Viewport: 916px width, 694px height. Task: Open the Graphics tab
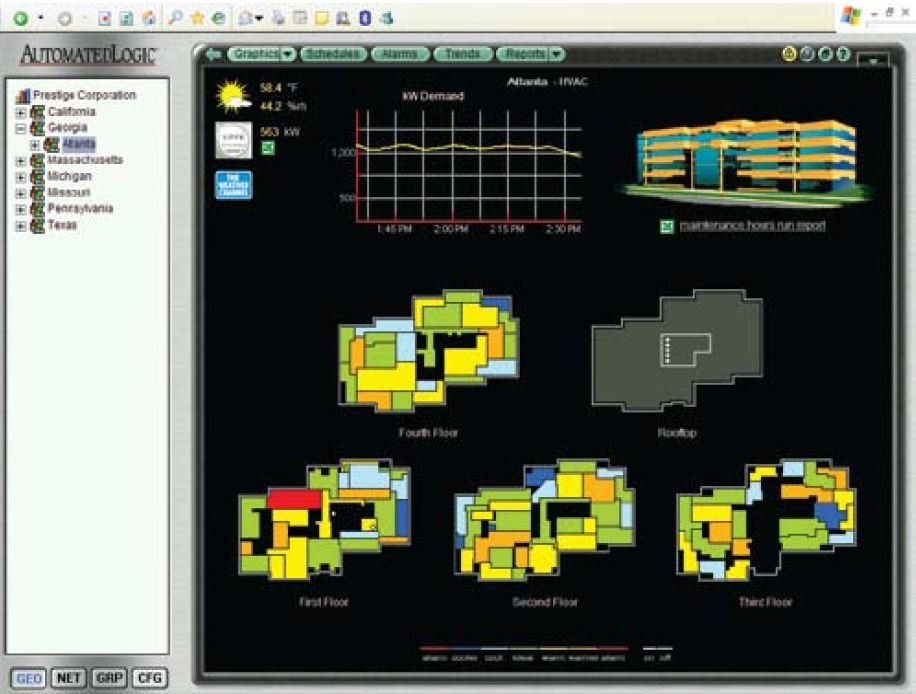(x=255, y=54)
